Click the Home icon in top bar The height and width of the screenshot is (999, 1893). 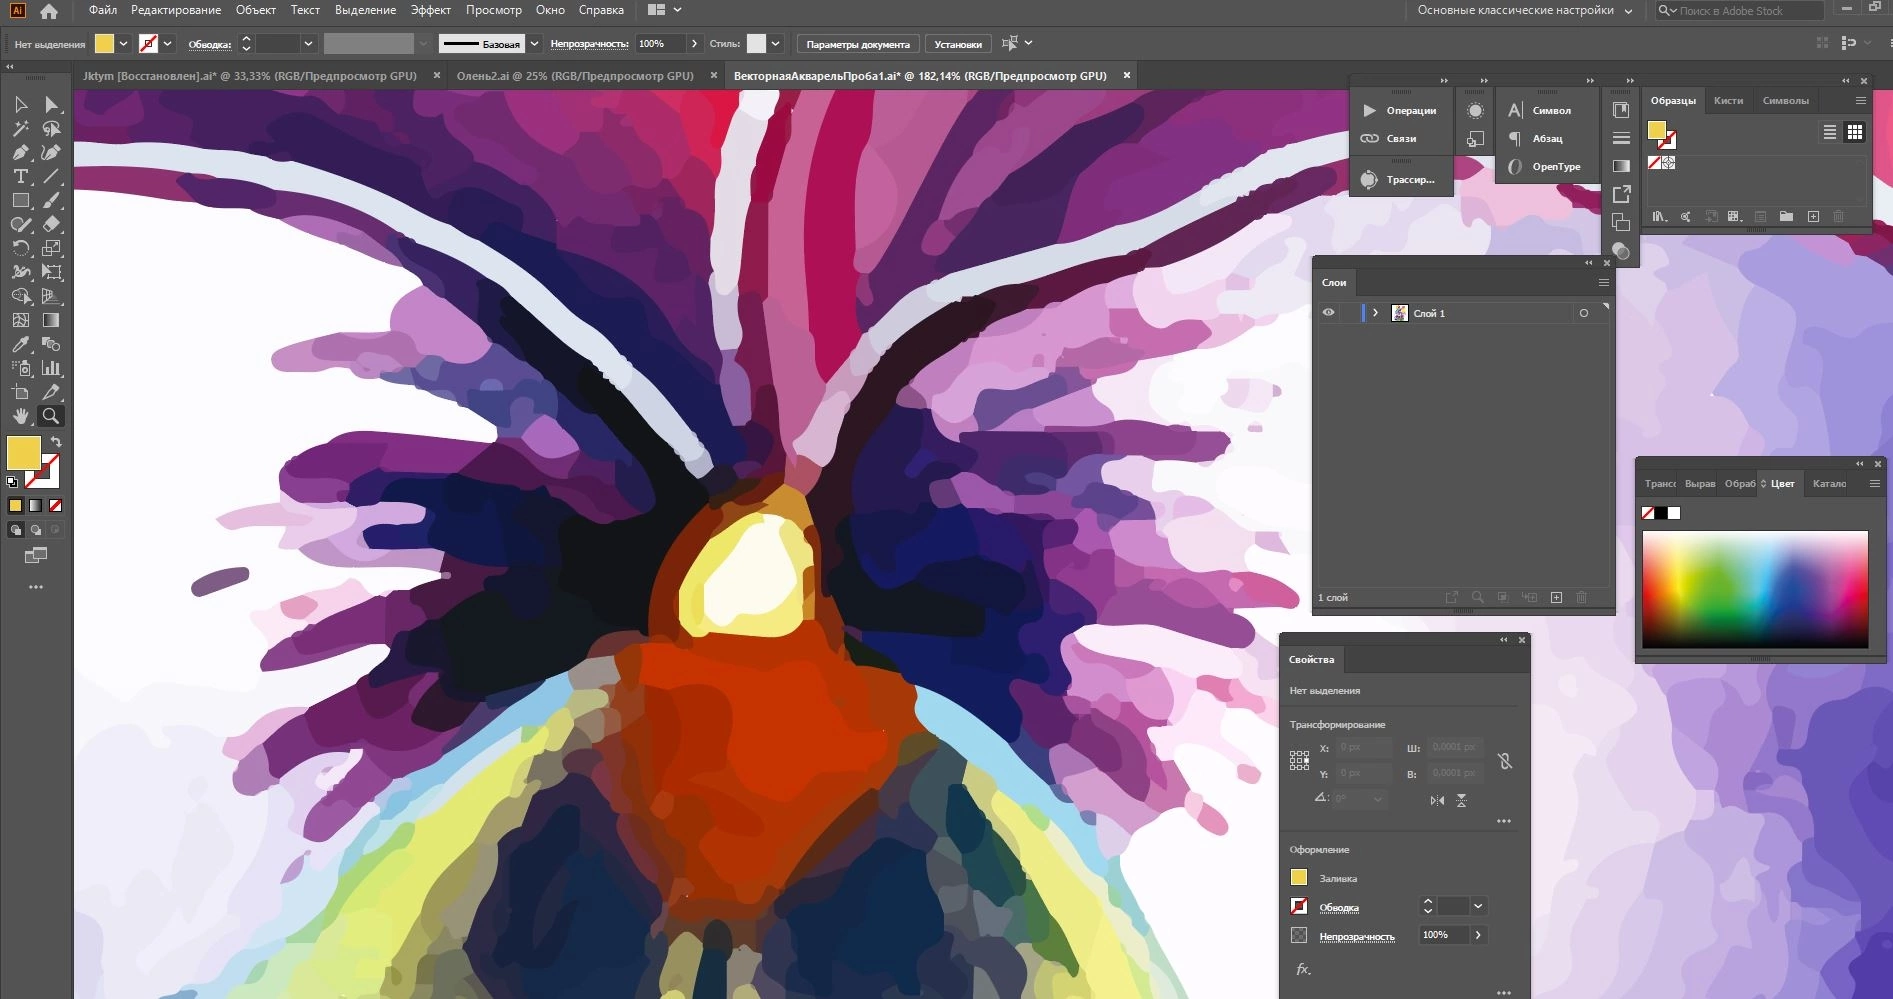coord(48,11)
